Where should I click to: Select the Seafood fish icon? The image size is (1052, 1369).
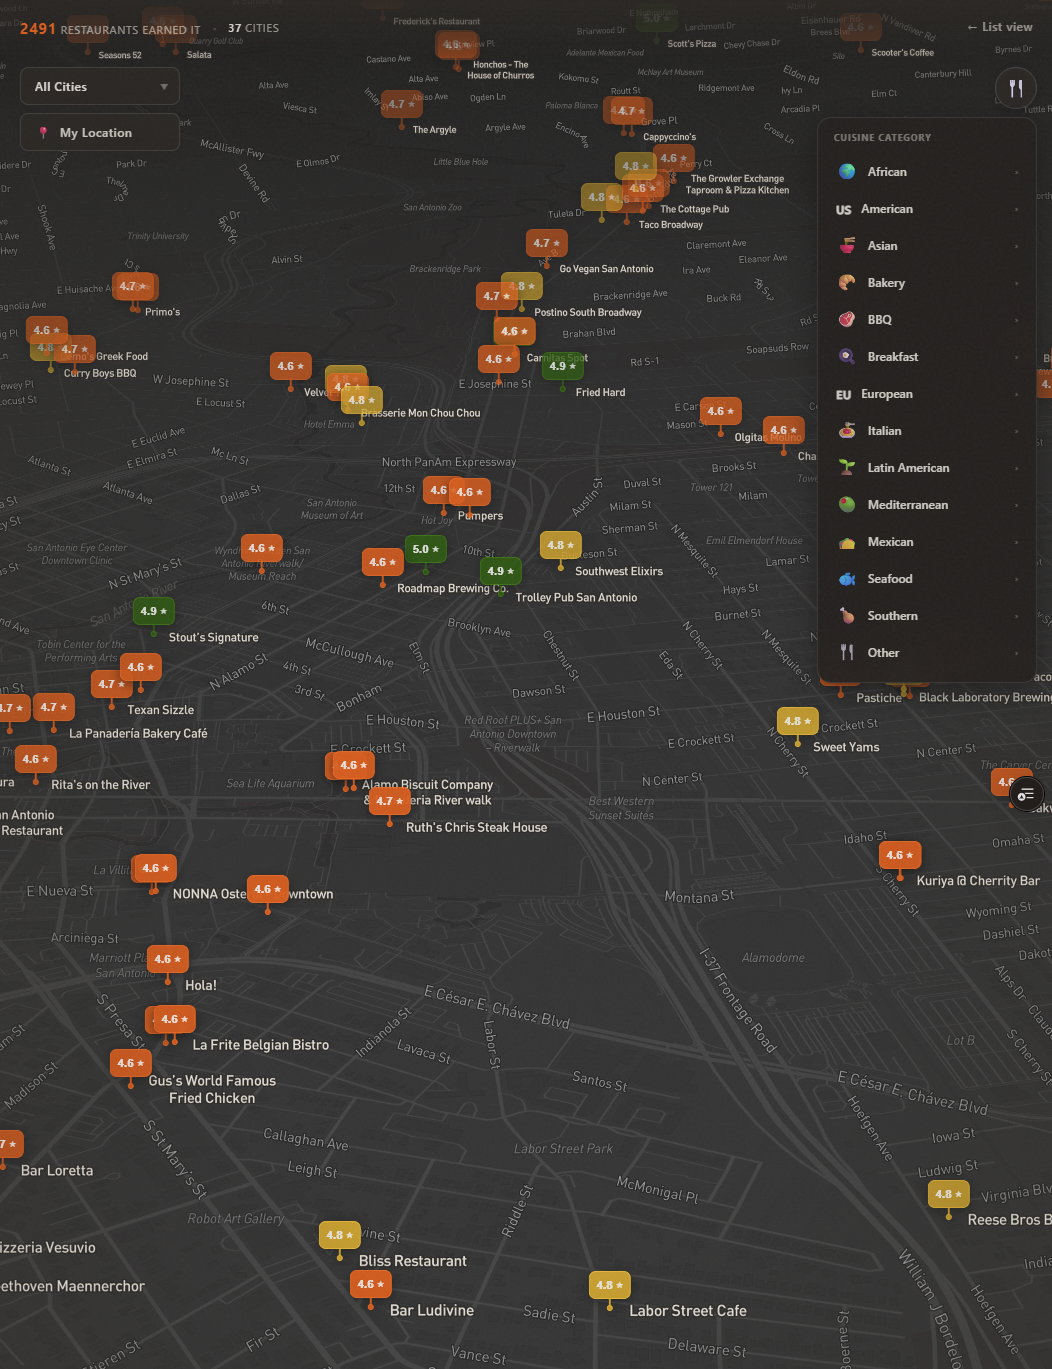click(847, 579)
